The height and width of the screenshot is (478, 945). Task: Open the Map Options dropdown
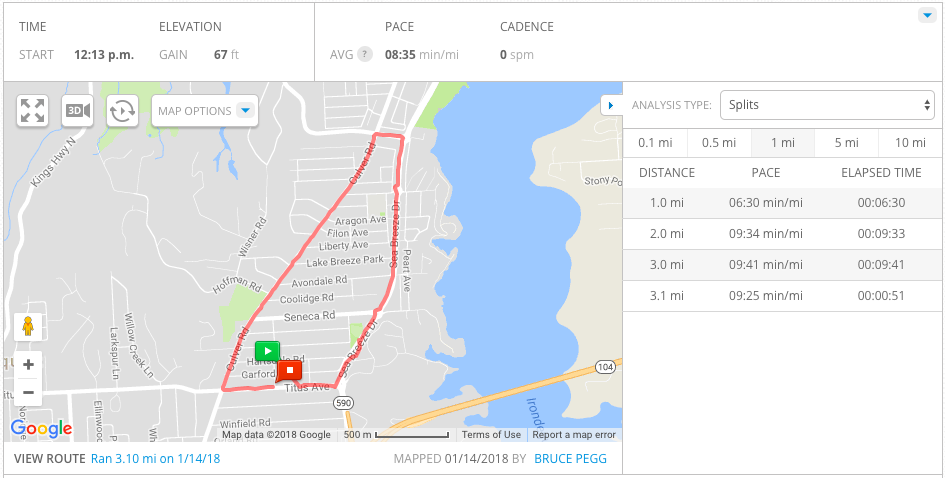205,111
